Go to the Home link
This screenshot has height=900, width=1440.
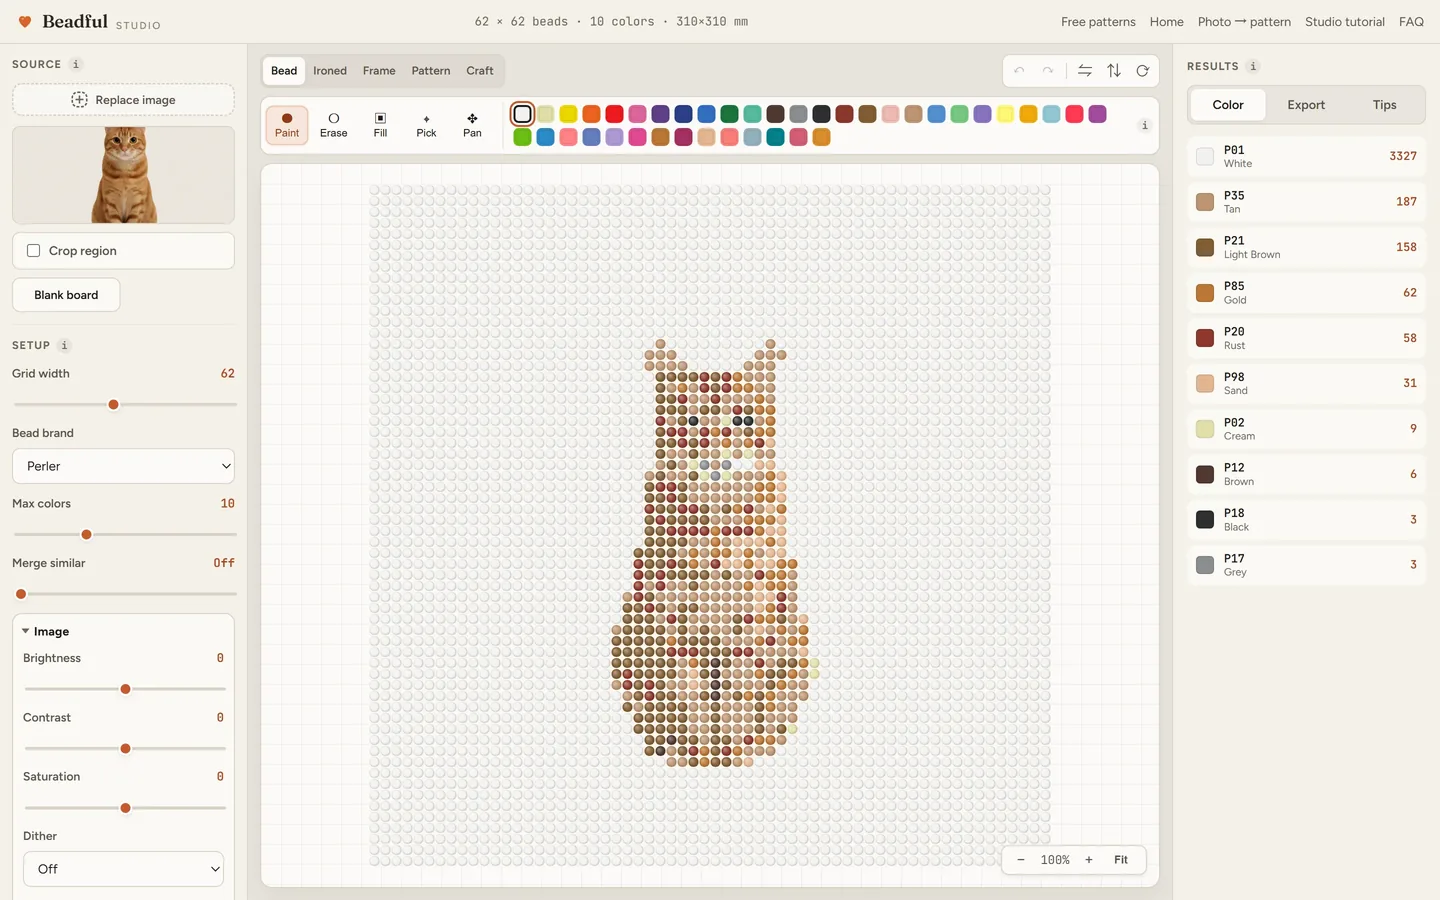pos(1166,22)
